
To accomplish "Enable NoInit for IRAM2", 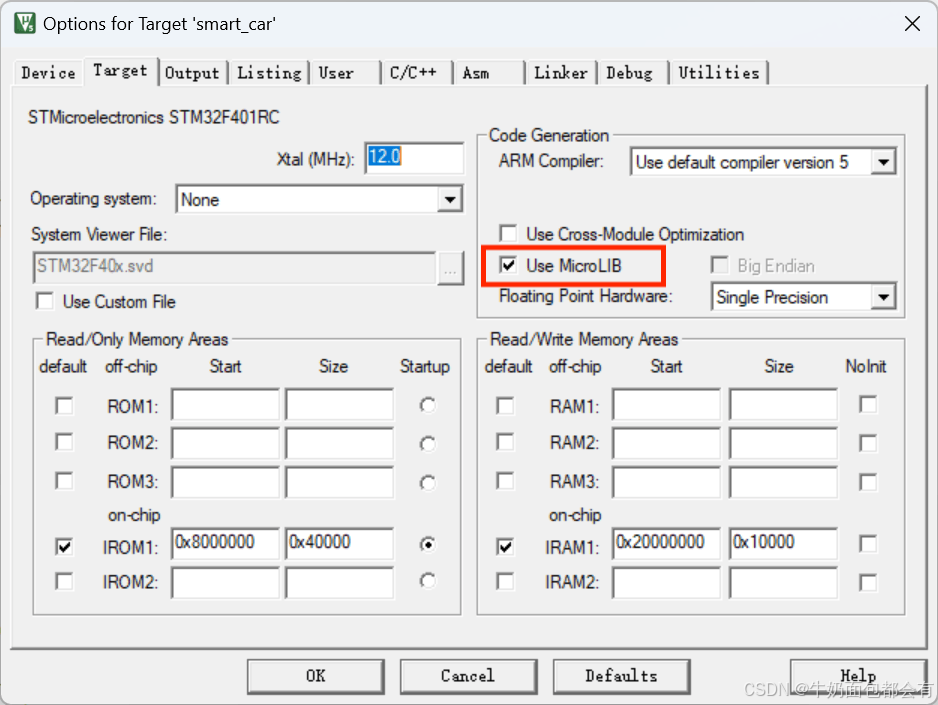I will (x=868, y=582).
